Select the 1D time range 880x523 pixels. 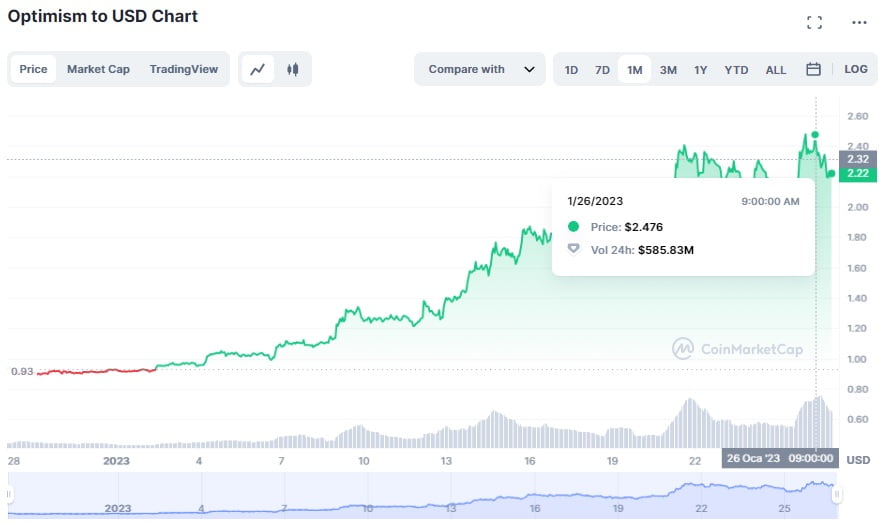click(571, 70)
